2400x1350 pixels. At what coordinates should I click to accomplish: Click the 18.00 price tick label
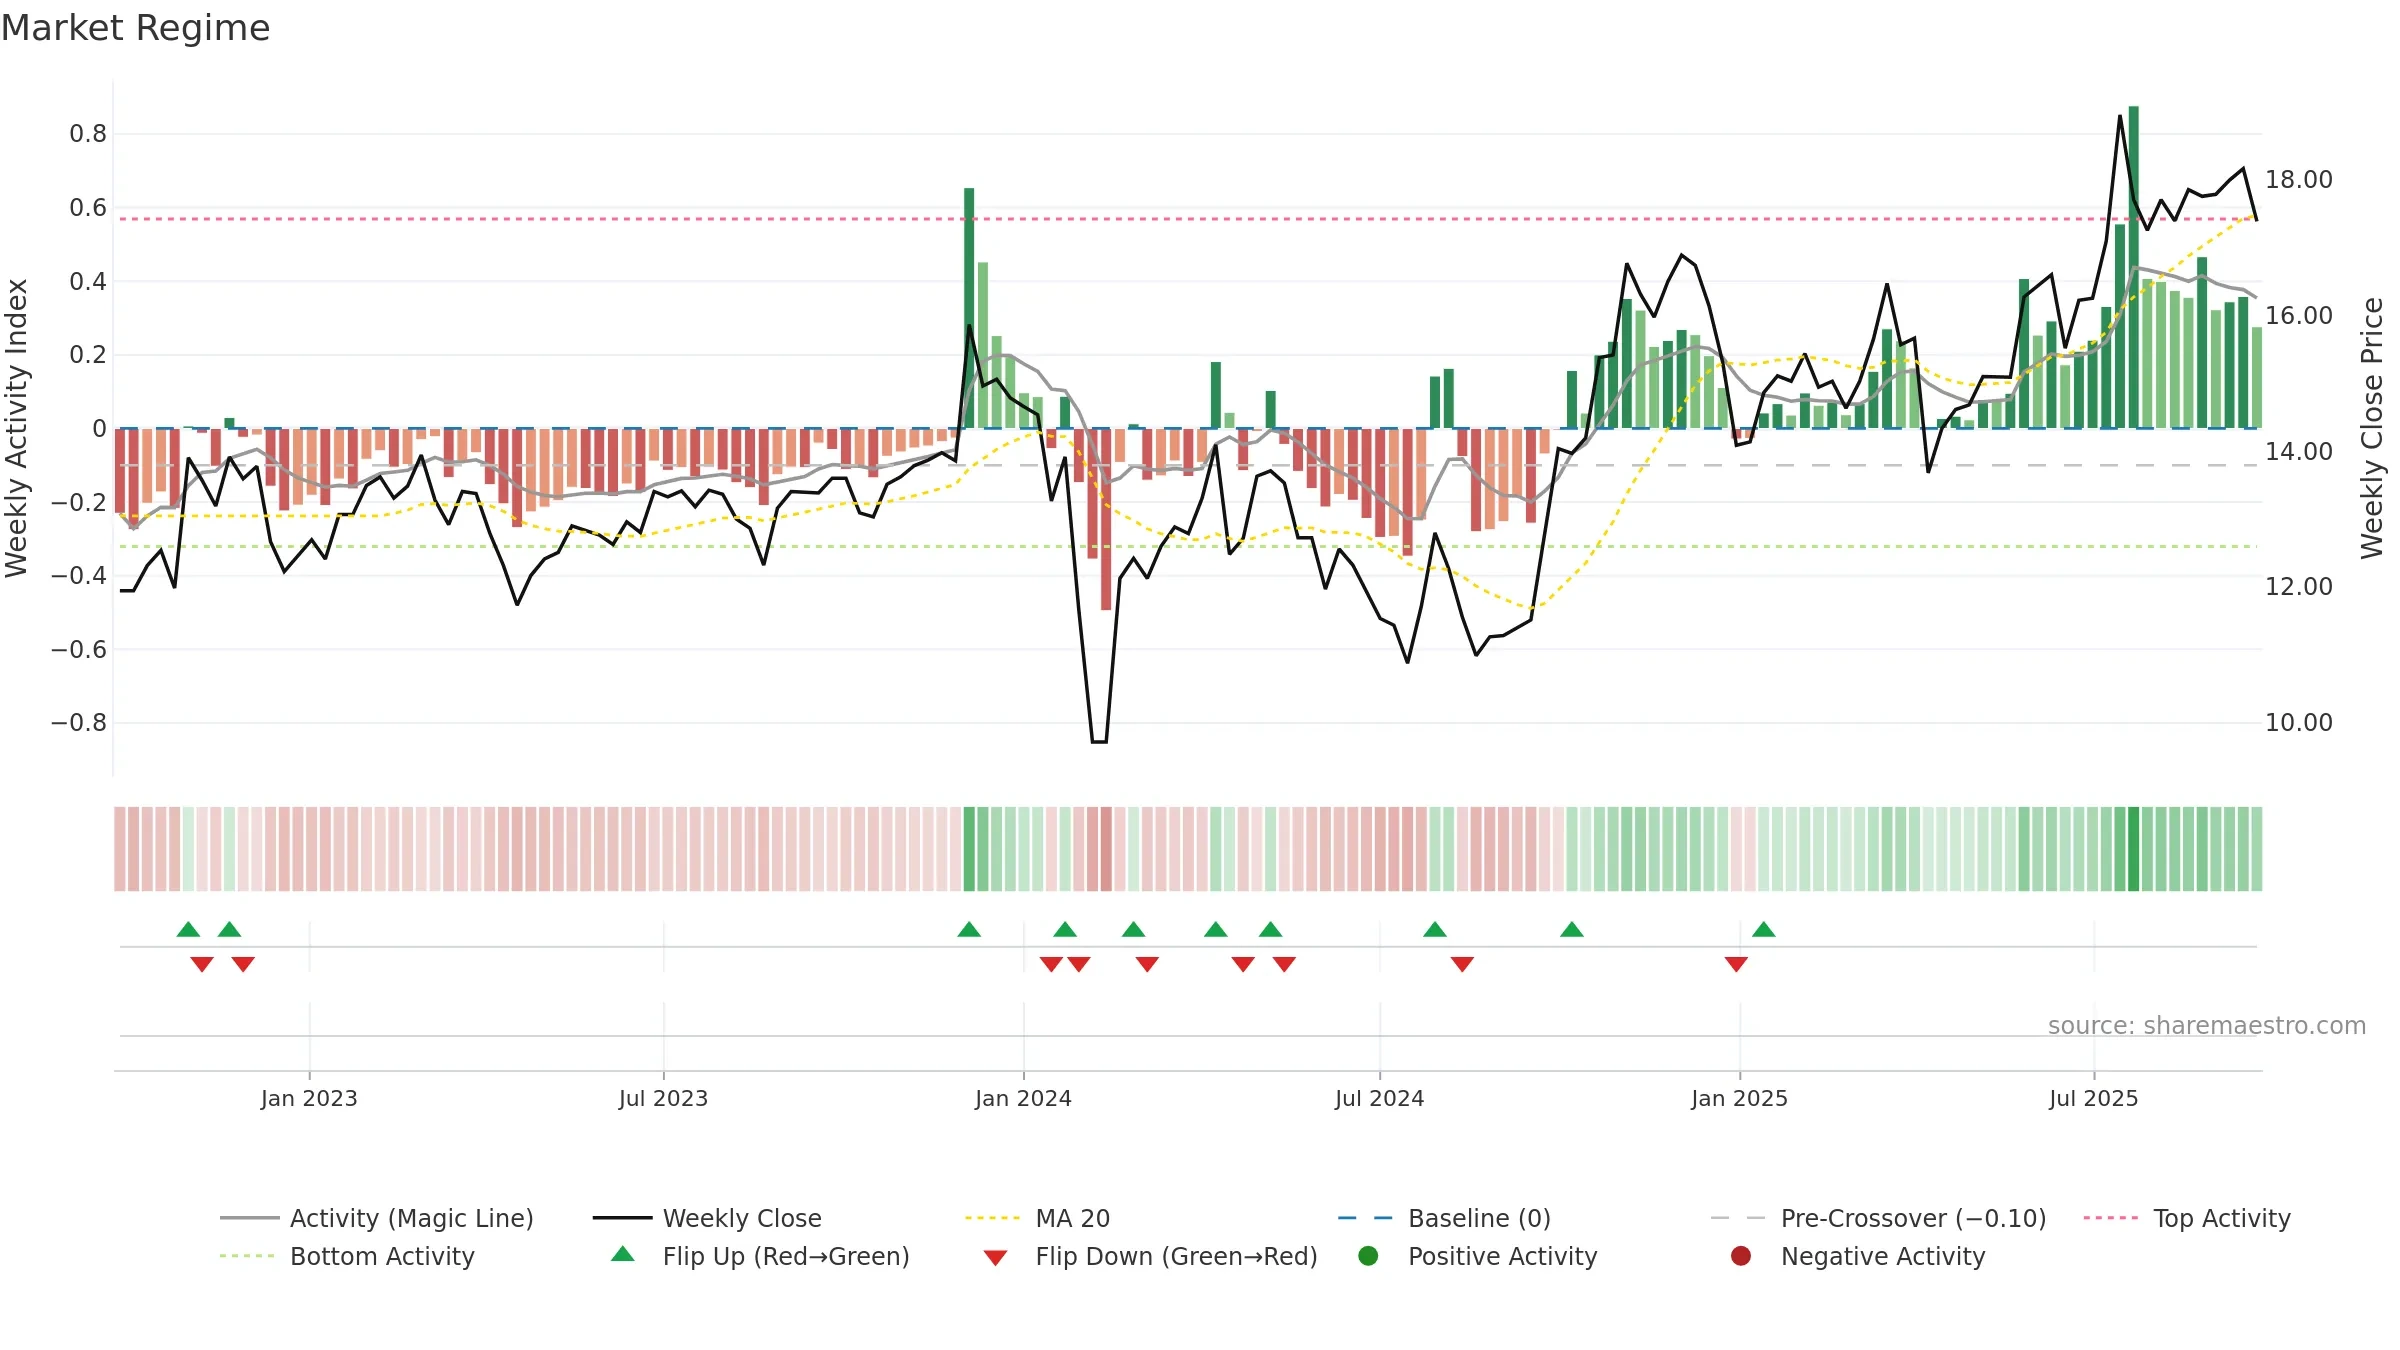(2298, 180)
